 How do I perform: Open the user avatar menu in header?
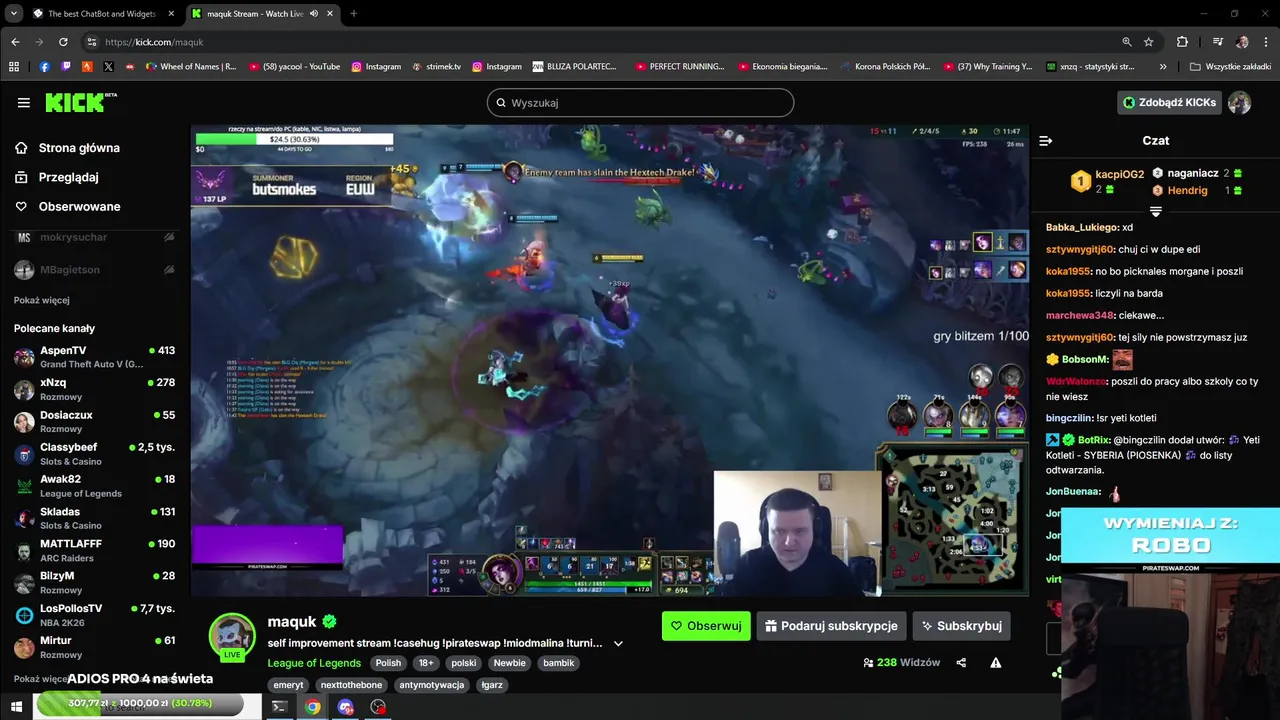point(1239,102)
